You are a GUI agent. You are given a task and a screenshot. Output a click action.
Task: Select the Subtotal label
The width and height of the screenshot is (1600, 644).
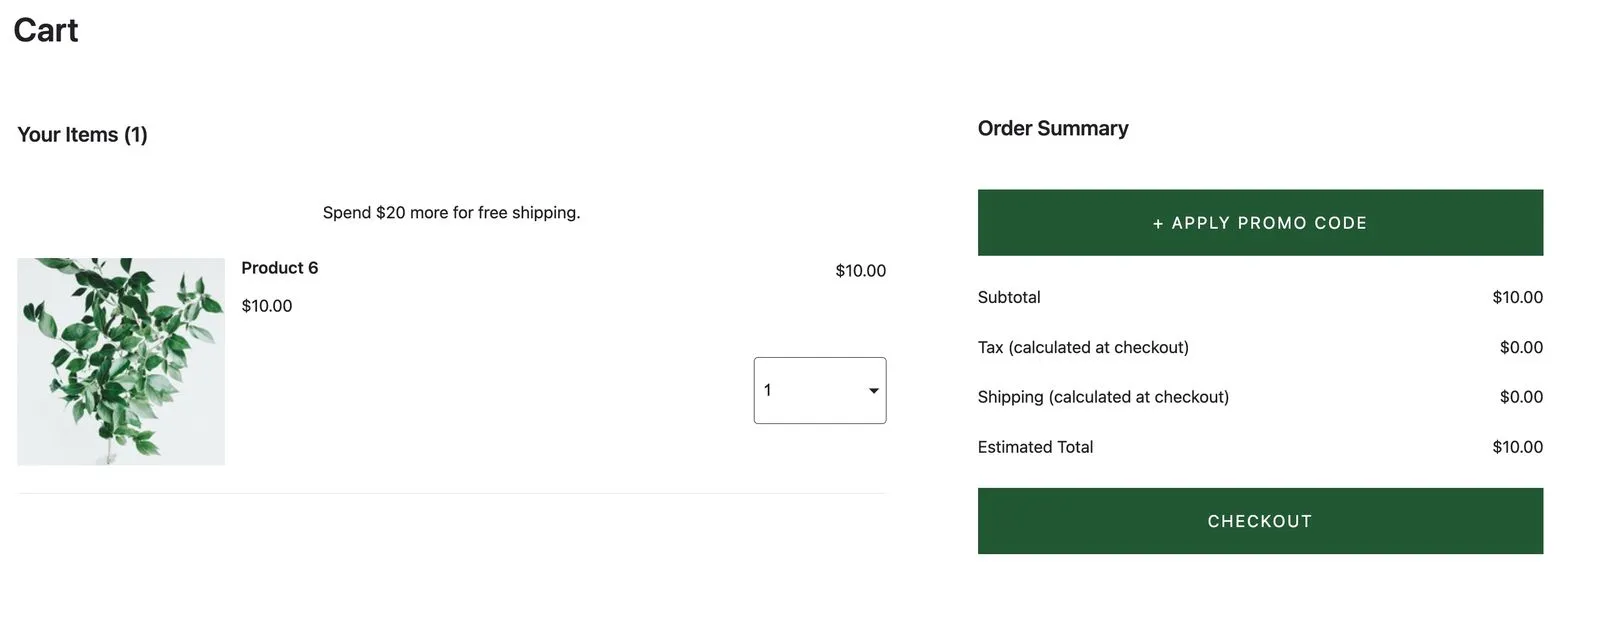point(1009,297)
